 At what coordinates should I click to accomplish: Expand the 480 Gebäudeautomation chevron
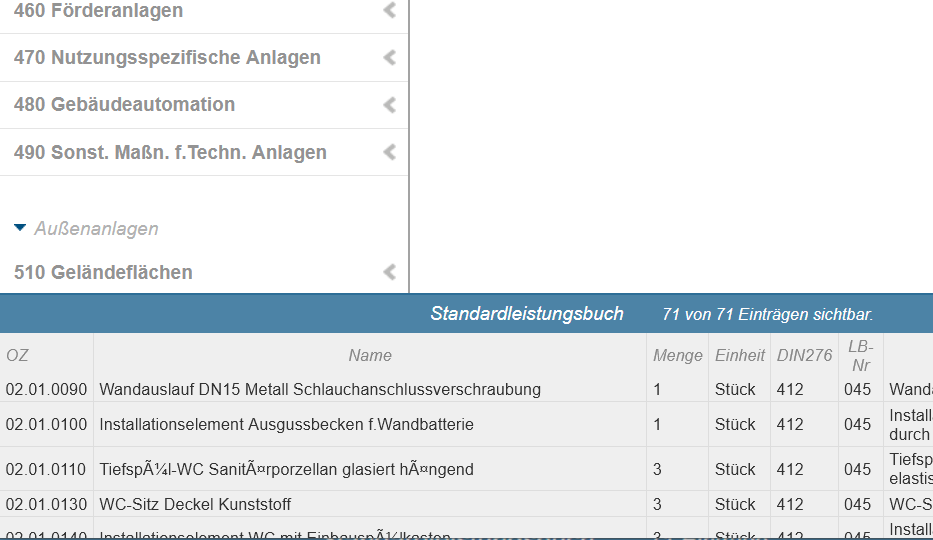pos(390,105)
